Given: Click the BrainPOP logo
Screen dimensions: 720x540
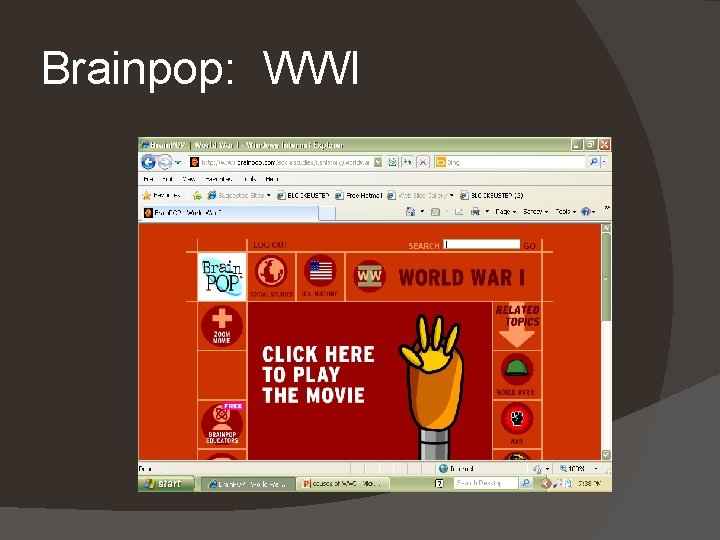Looking at the screenshot, I should click(222, 277).
